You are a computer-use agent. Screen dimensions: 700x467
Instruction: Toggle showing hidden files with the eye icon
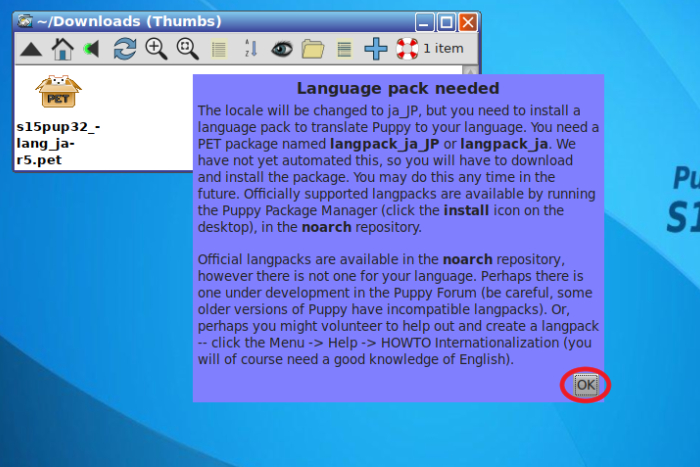click(282, 49)
